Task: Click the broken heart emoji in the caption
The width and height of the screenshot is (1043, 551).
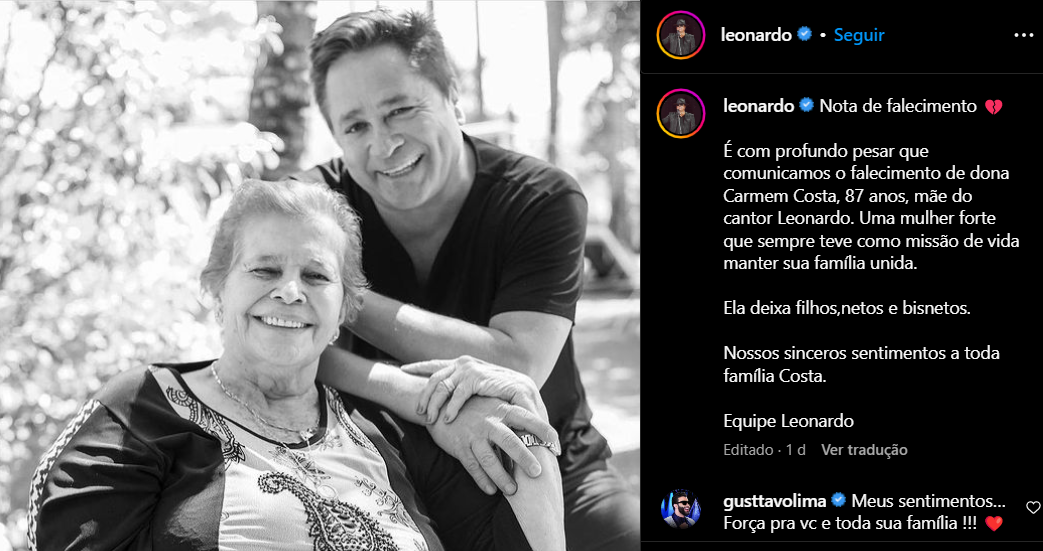Action: (993, 106)
